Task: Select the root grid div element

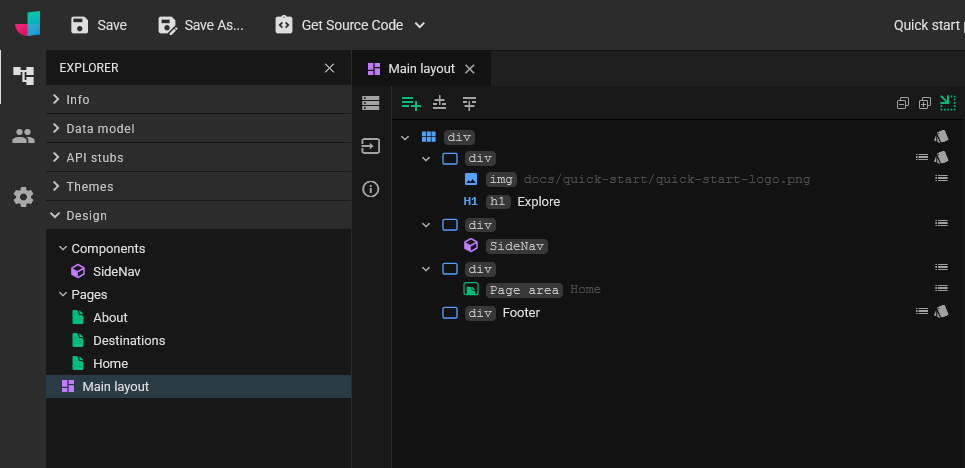Action: tap(460, 137)
